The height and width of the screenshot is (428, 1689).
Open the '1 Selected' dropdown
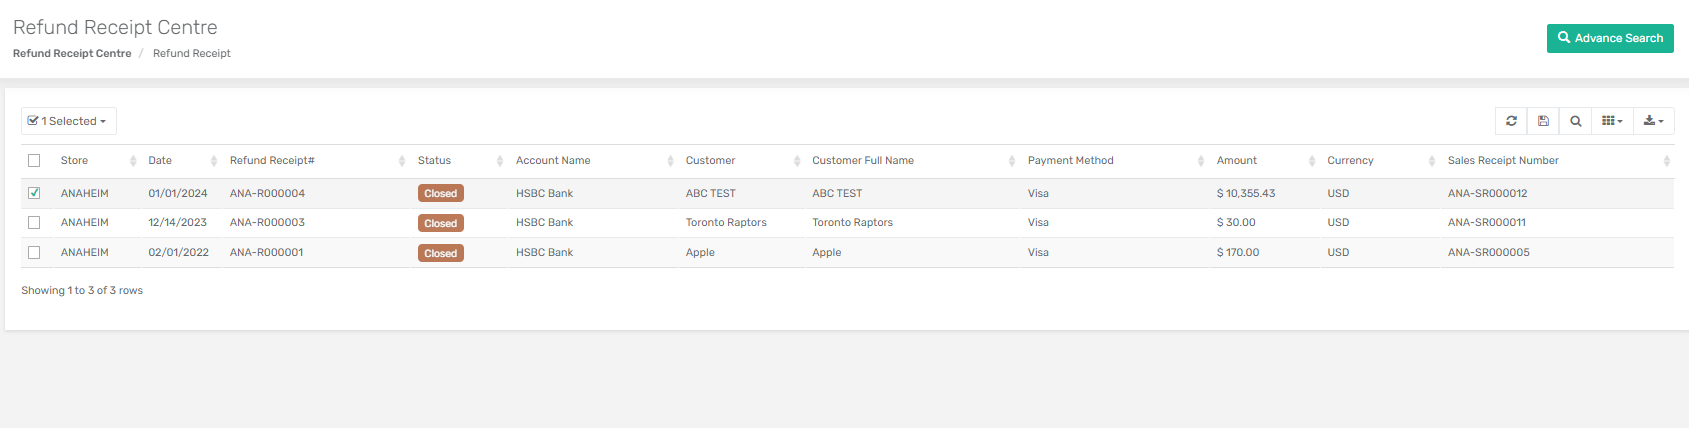(68, 121)
